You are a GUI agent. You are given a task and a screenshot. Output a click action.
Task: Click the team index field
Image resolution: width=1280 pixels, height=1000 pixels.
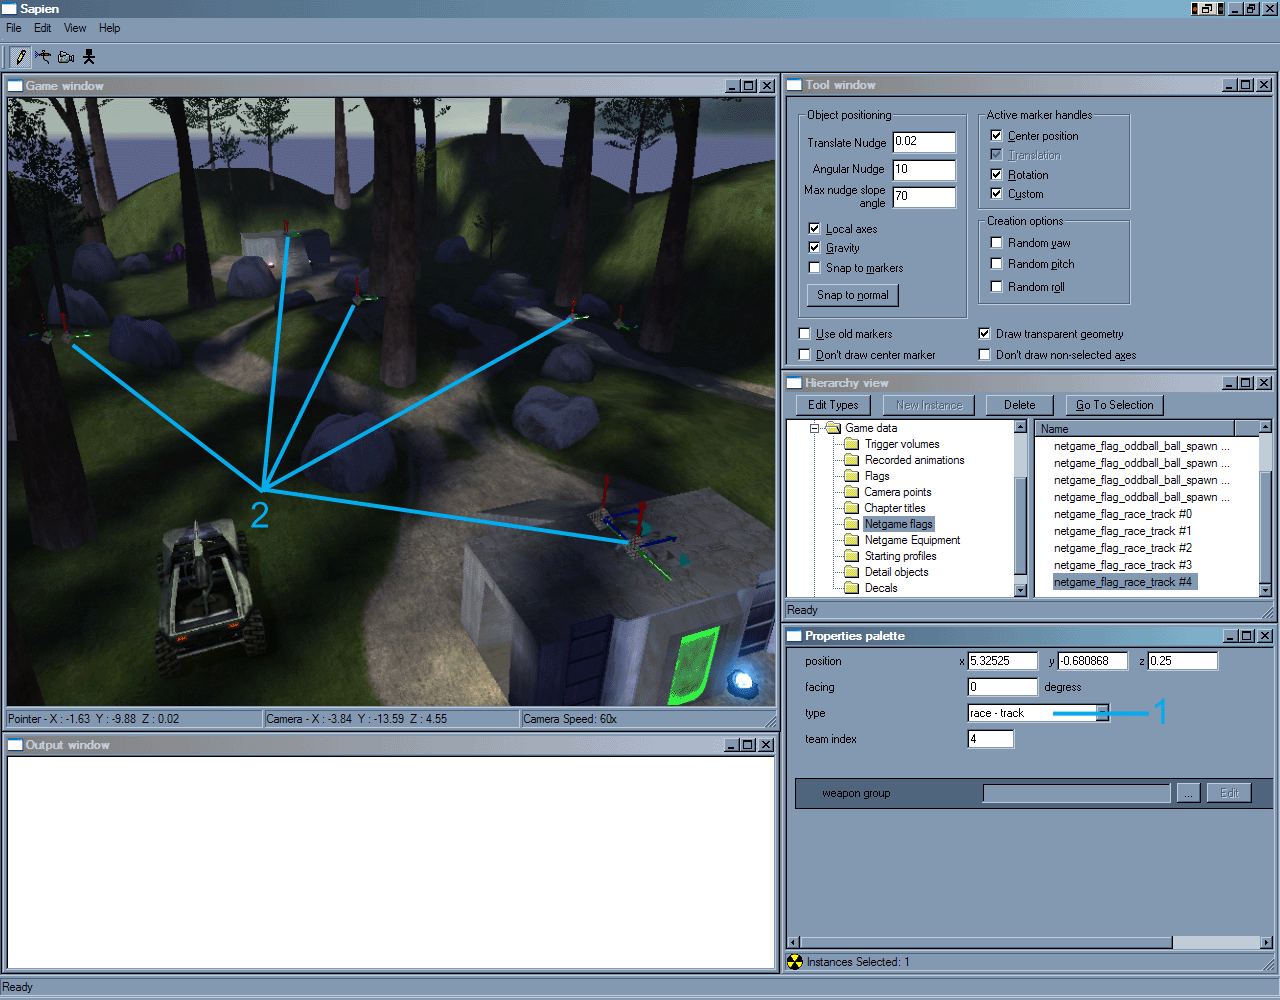coord(990,739)
